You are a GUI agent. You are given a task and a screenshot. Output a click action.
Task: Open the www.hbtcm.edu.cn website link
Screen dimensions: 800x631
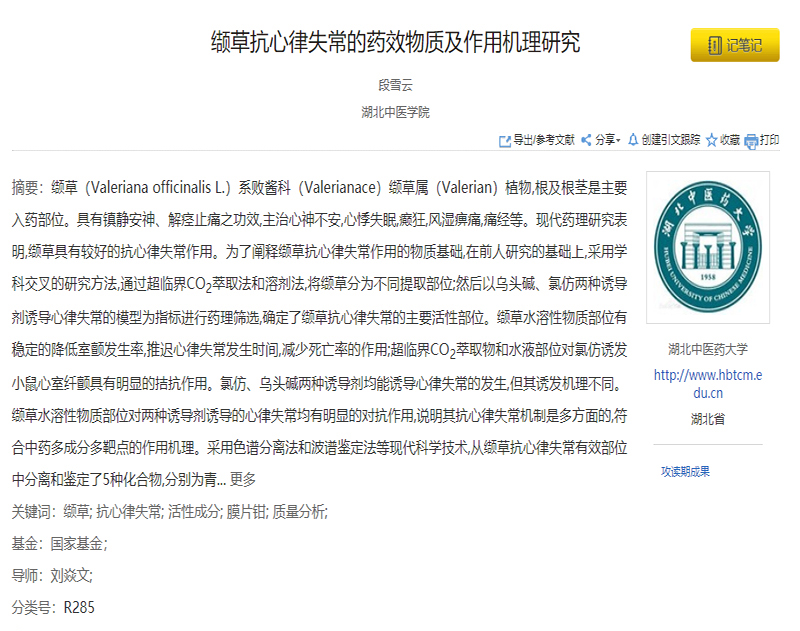708,384
